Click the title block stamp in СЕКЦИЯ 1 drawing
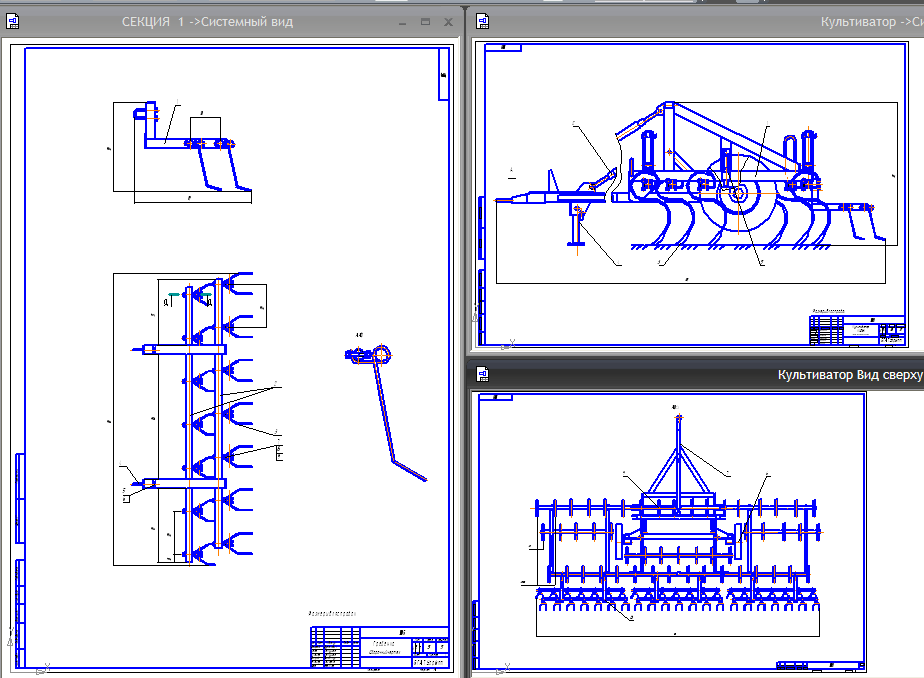 380,647
